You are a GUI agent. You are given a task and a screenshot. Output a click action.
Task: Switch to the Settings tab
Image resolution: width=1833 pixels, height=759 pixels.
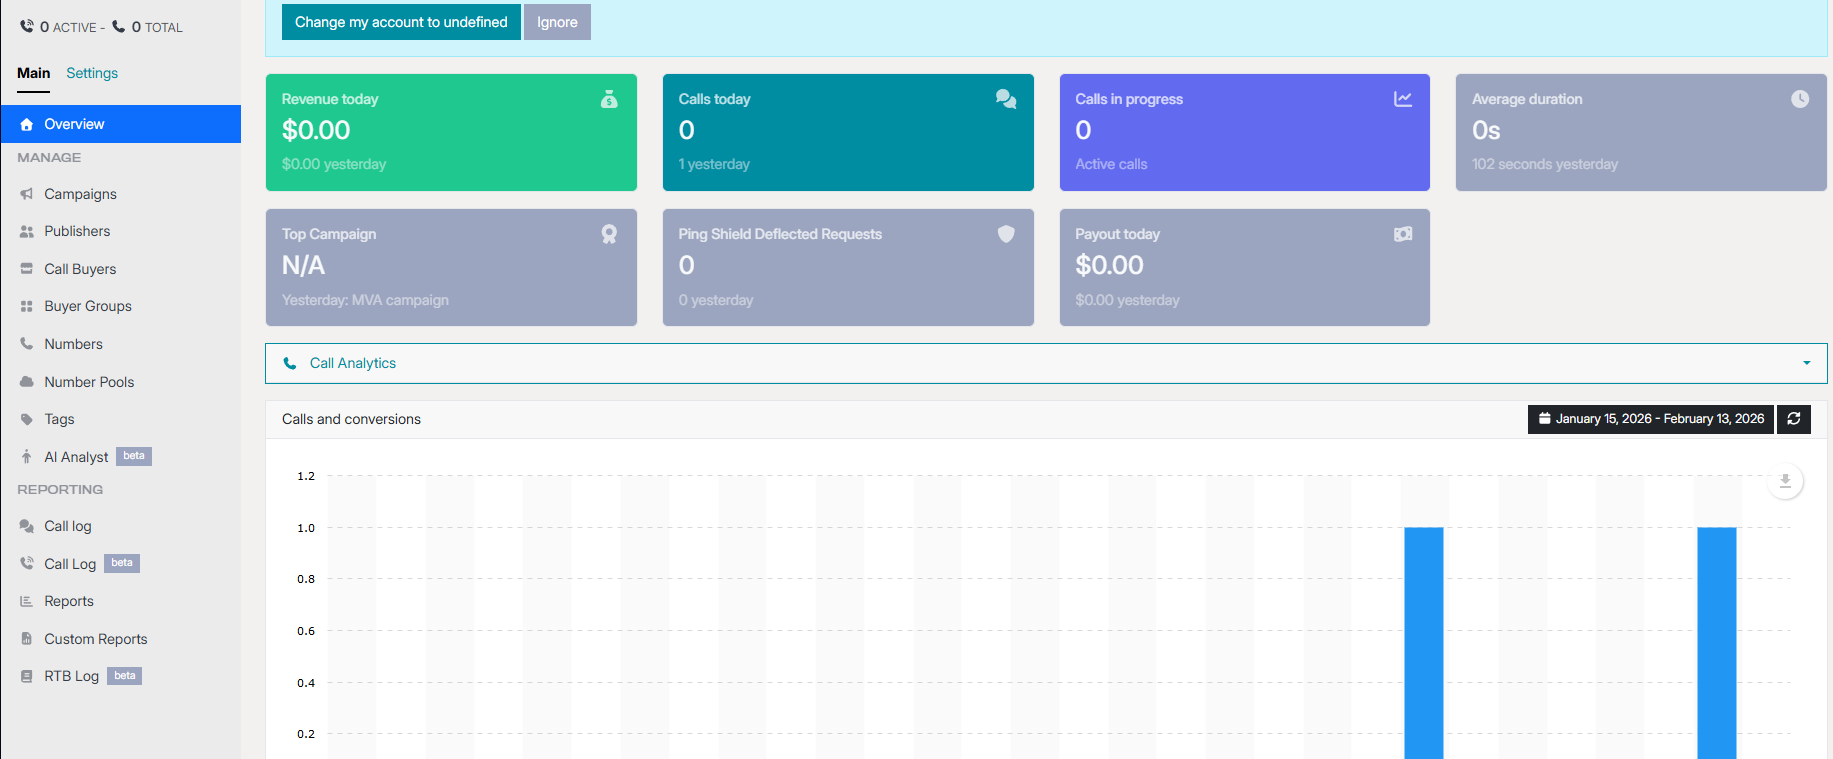coord(92,73)
